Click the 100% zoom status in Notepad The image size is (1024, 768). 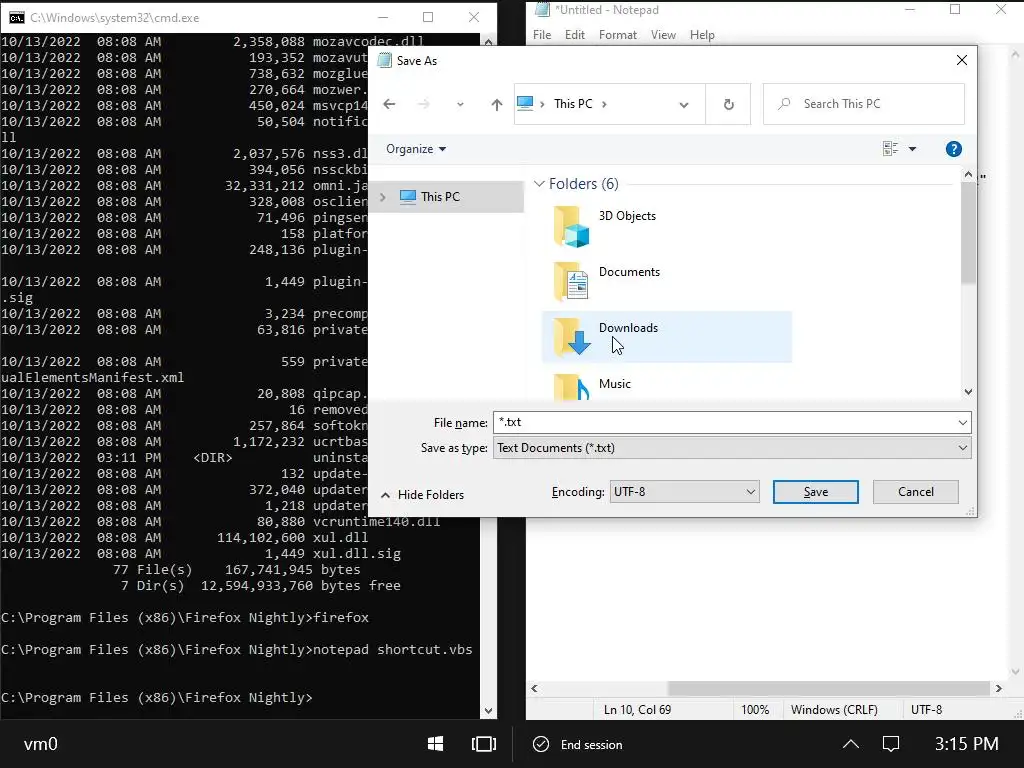point(755,710)
